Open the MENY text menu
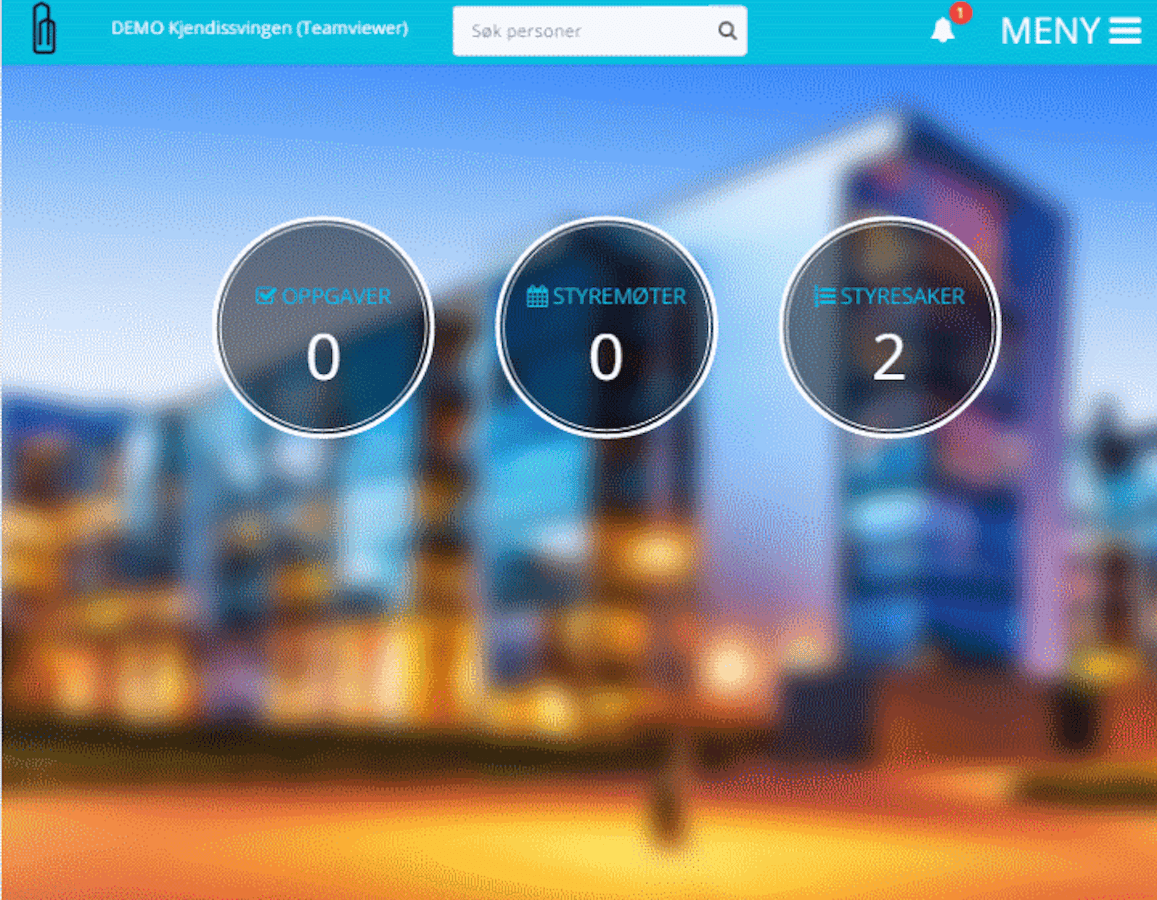The width and height of the screenshot is (1157, 900). click(1051, 31)
